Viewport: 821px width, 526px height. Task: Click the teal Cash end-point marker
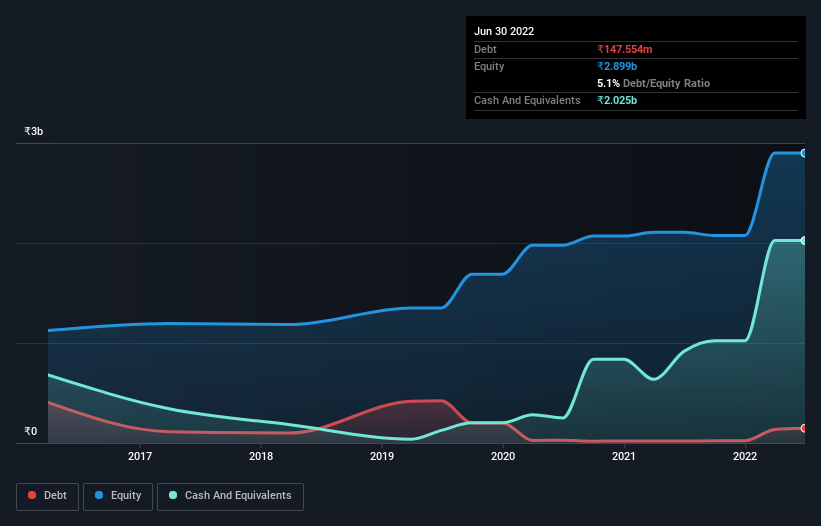pyautogui.click(x=804, y=241)
